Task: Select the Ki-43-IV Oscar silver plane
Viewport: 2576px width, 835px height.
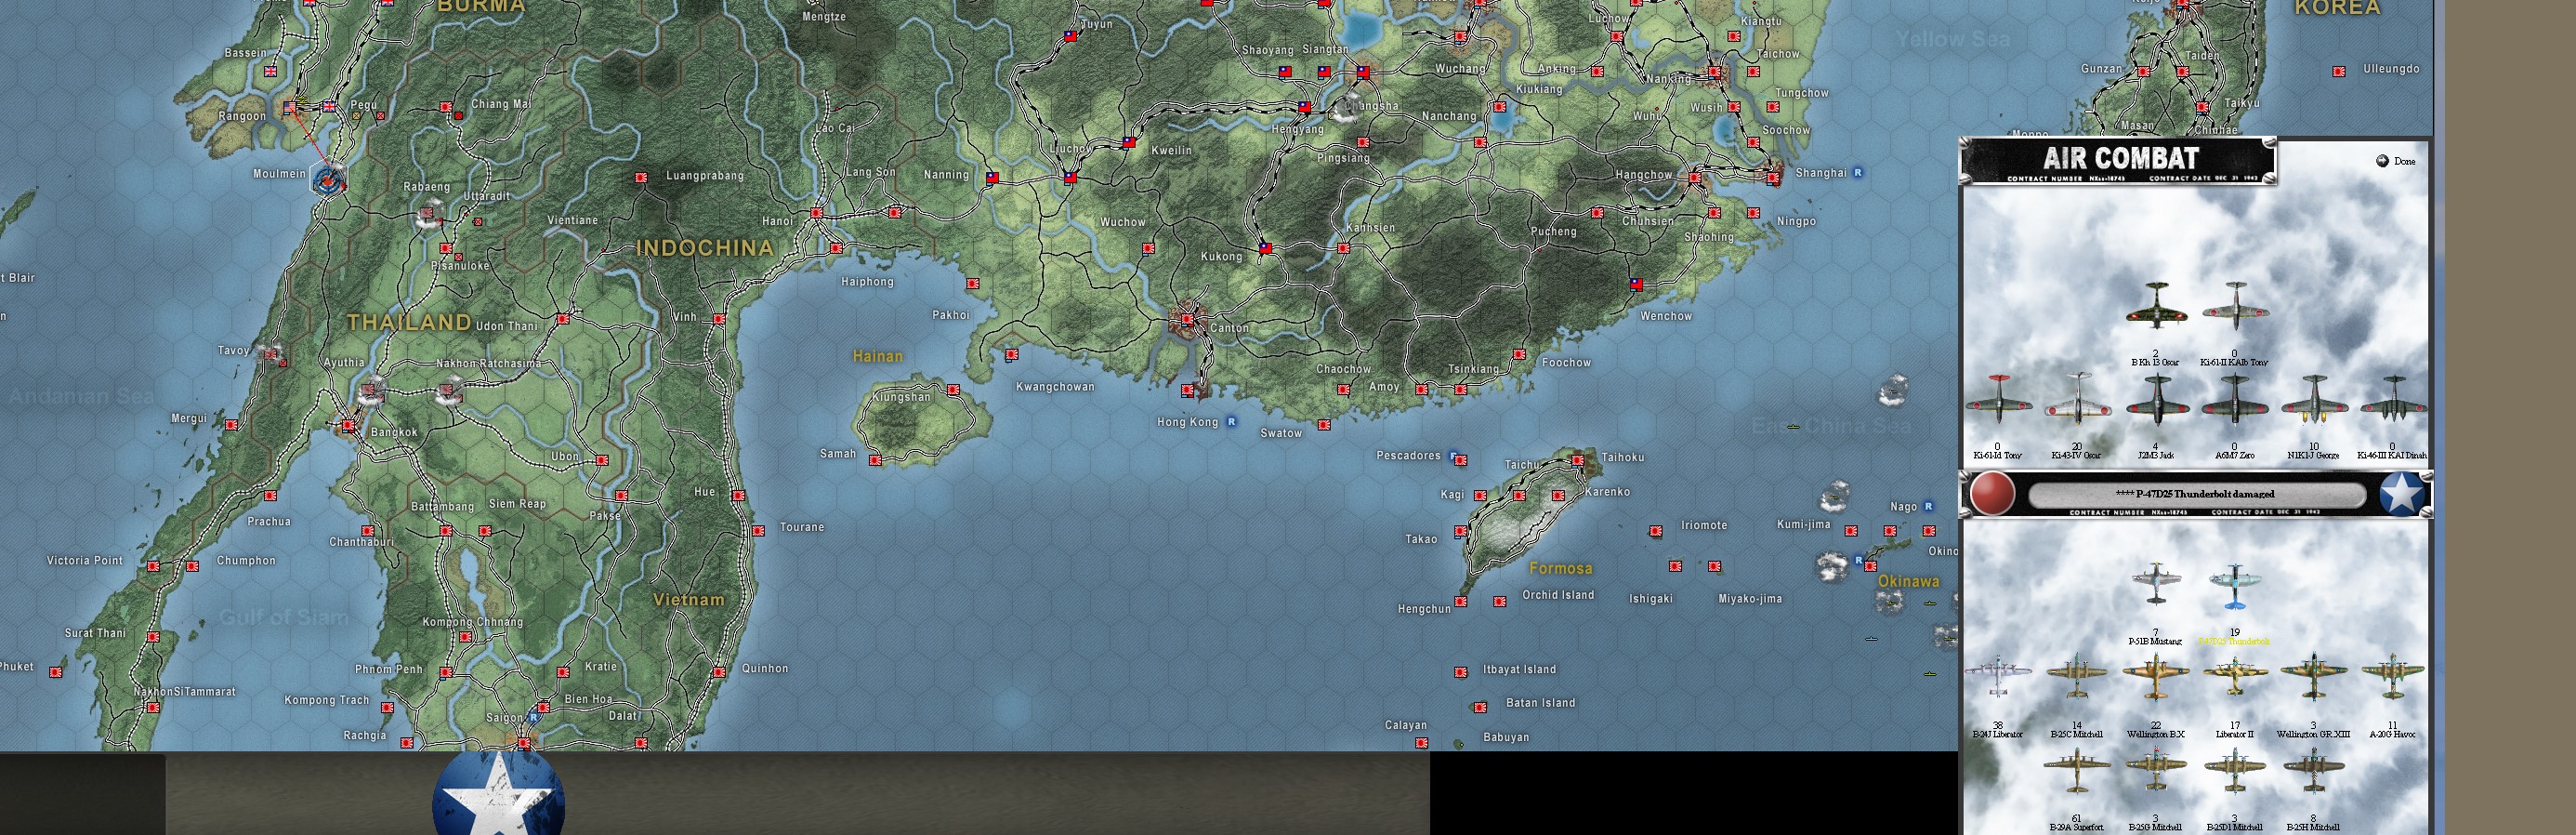Action: 2077,398
